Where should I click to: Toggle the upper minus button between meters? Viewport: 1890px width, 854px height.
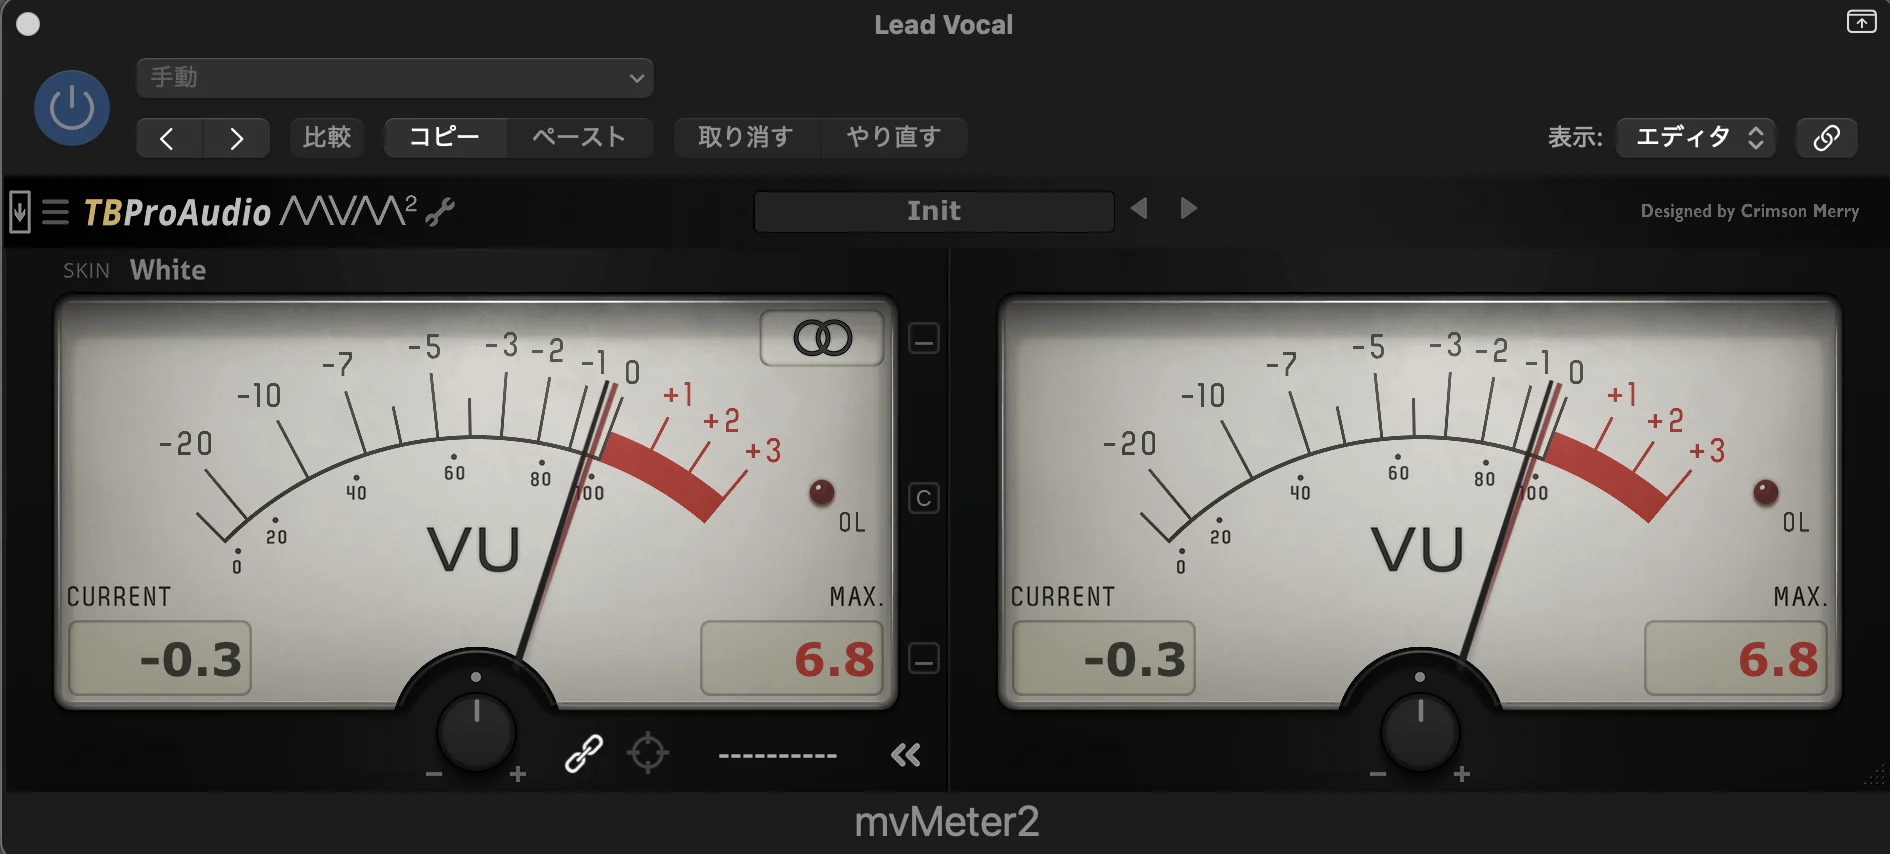923,339
